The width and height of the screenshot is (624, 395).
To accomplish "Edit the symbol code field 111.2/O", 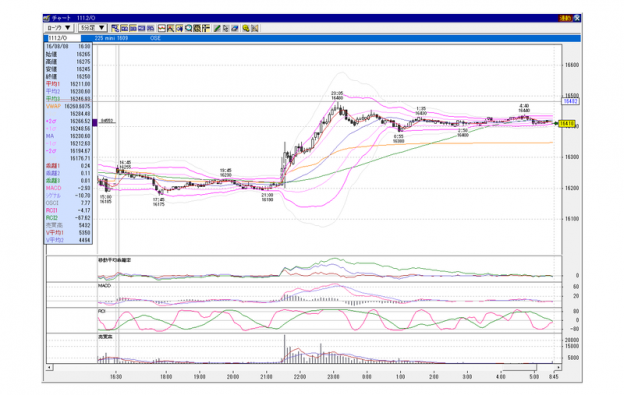I will pos(64,38).
